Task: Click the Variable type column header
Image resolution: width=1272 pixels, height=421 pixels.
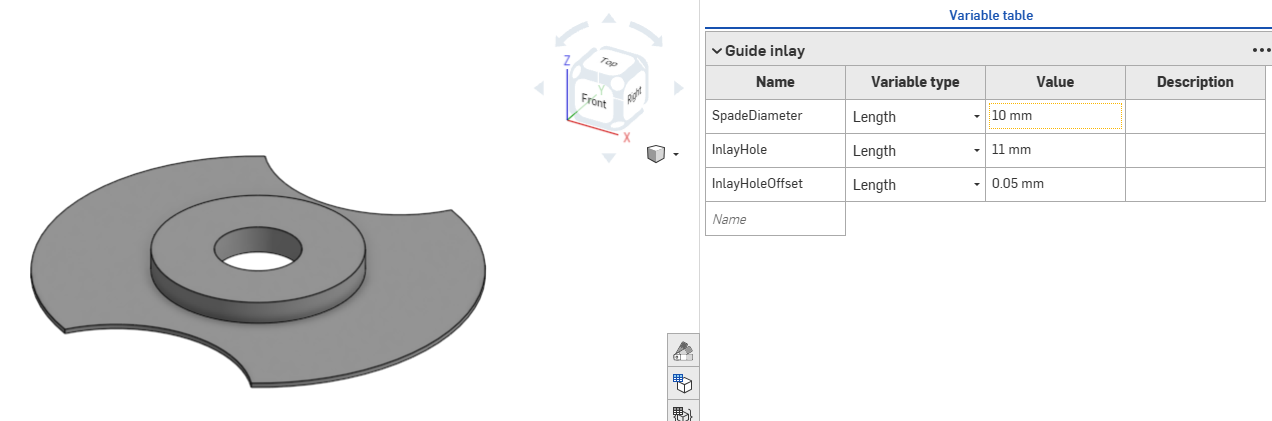Action: click(915, 82)
